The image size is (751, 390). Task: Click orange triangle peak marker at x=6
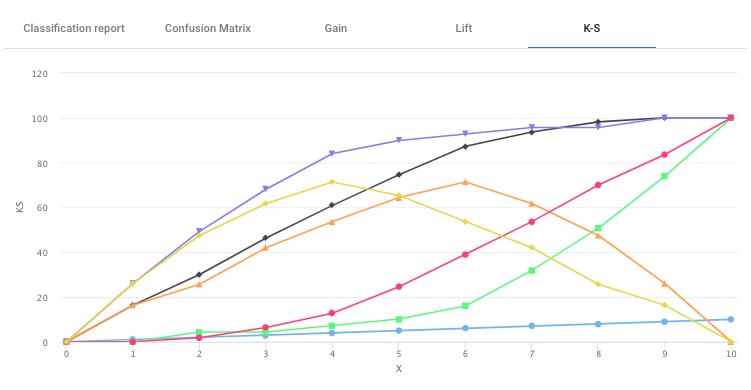[x=465, y=182]
